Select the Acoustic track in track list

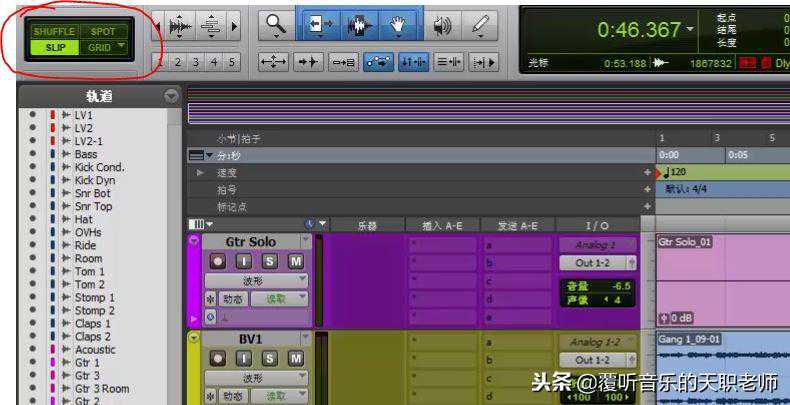pos(95,350)
